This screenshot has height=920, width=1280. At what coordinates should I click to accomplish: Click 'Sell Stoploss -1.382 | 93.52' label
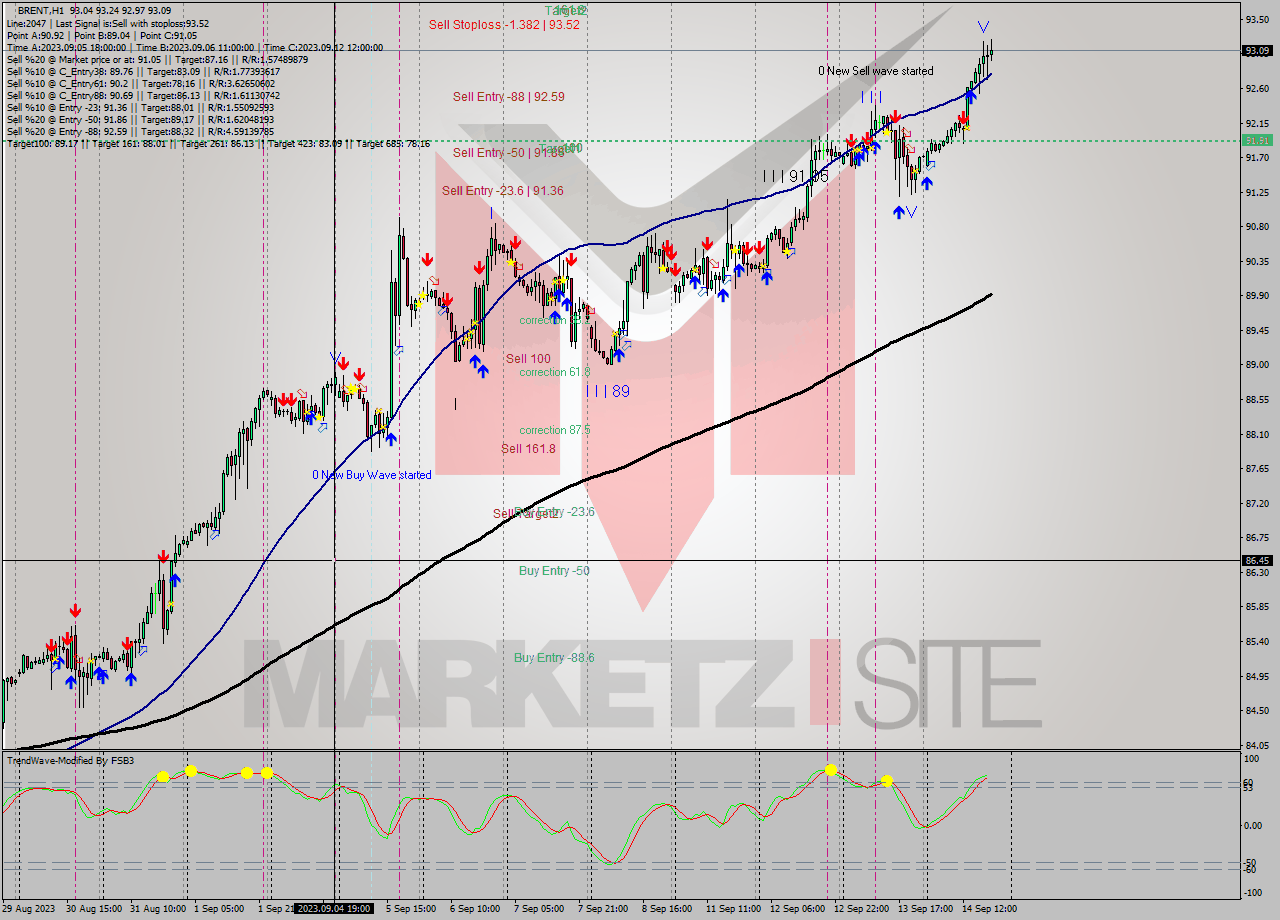504,24
